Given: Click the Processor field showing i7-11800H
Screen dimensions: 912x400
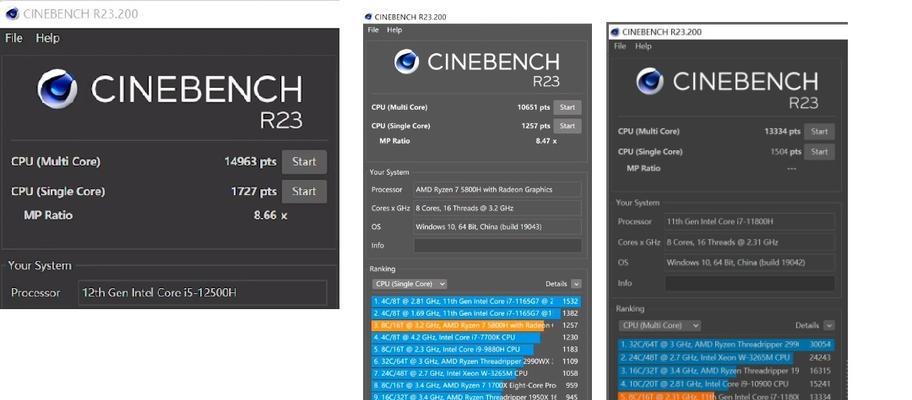Looking at the screenshot, I should [x=750, y=222].
